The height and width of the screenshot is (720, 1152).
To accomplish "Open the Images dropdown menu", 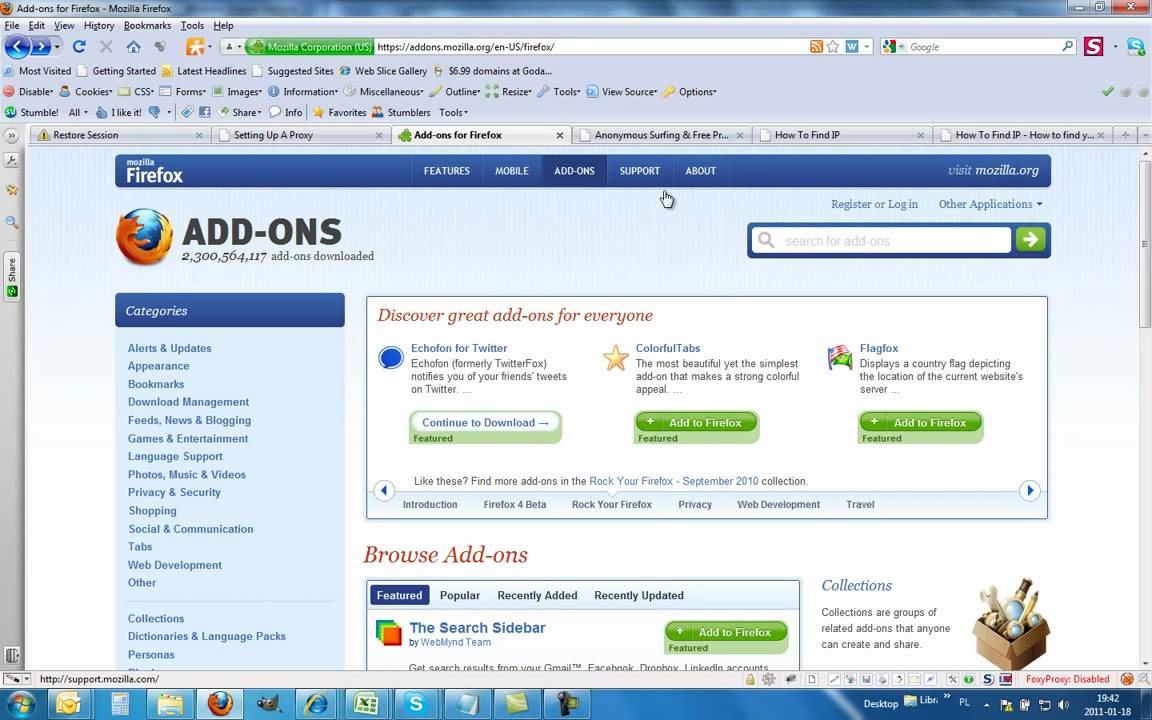I will [237, 92].
